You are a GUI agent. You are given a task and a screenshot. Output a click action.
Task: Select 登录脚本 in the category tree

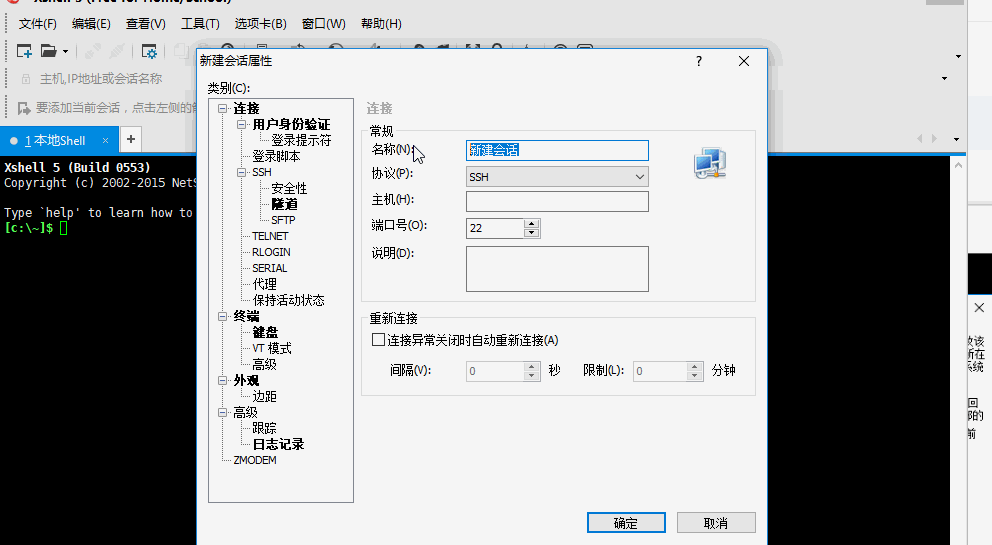point(276,156)
